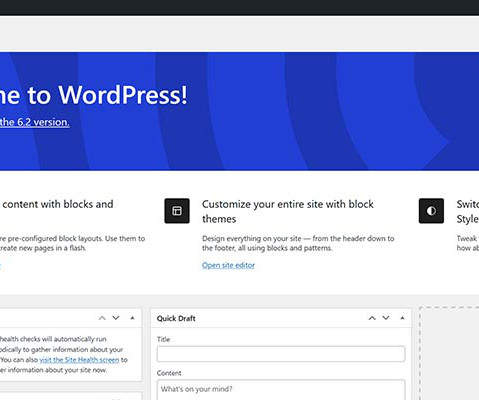Collapse the Quick Draft panel

click(x=402, y=318)
